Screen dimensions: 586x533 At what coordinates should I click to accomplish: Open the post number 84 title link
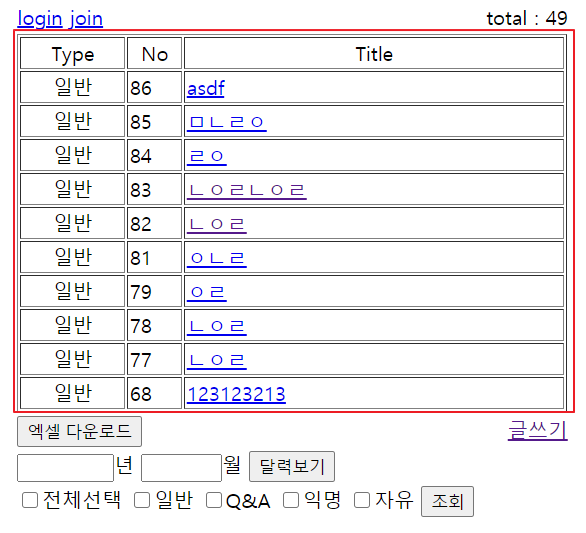(207, 156)
